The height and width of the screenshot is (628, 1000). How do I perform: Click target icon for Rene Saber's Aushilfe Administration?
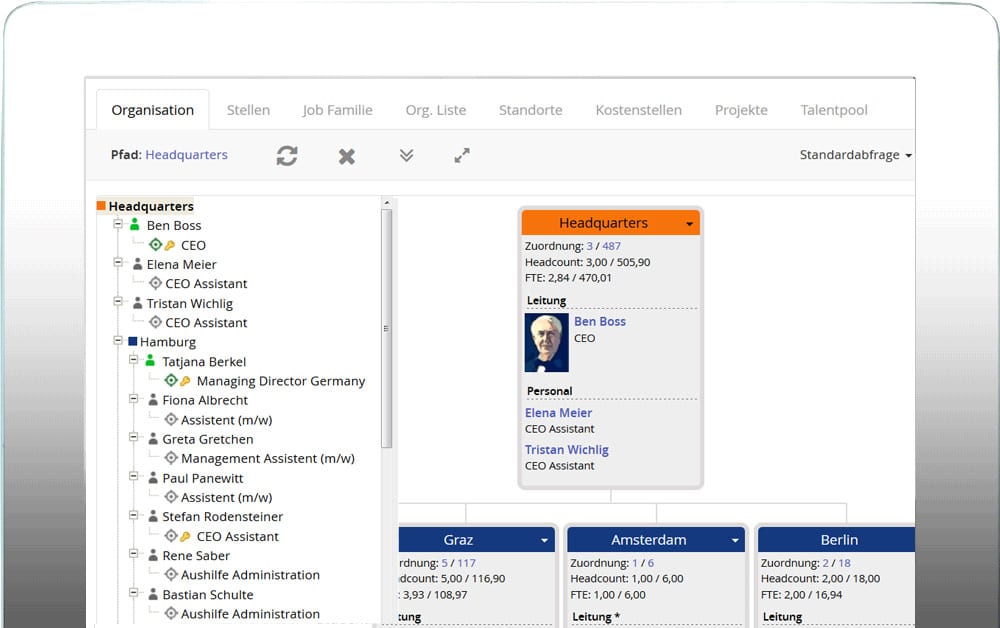coord(171,574)
